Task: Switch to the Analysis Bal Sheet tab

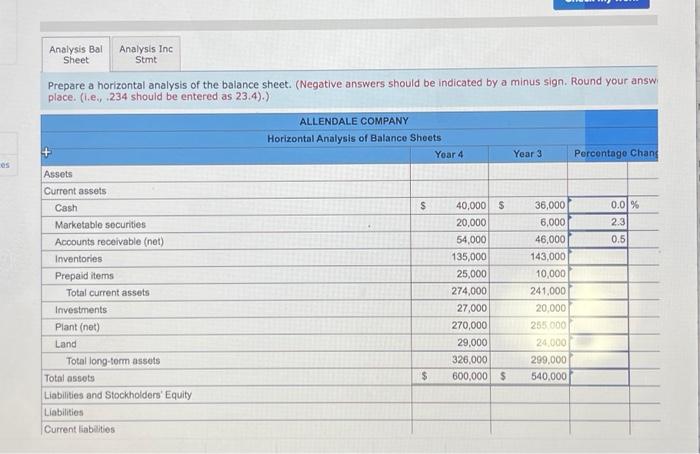Action: click(76, 54)
